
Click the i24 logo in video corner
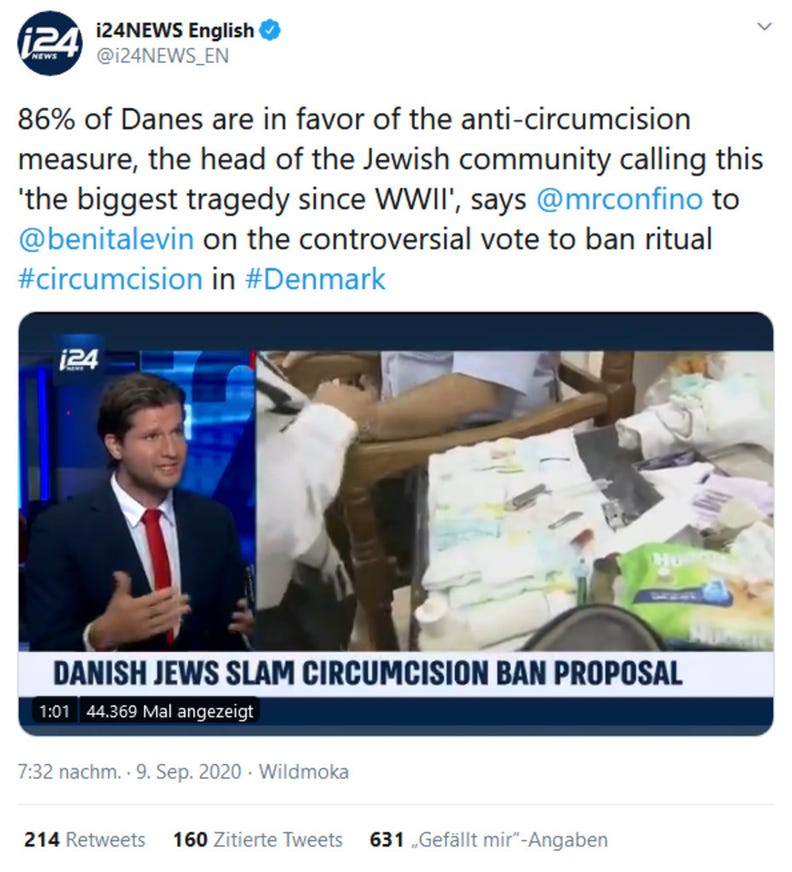click(x=78, y=360)
